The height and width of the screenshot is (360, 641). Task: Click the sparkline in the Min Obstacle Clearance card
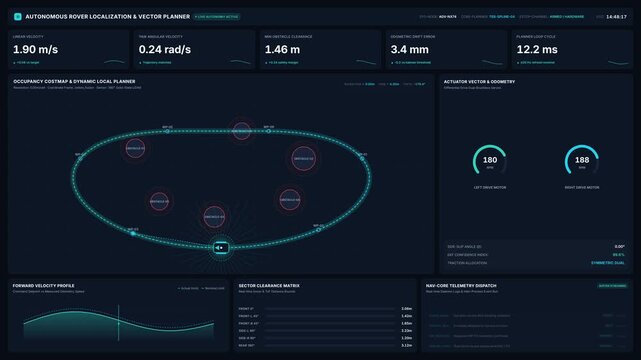pos(366,62)
